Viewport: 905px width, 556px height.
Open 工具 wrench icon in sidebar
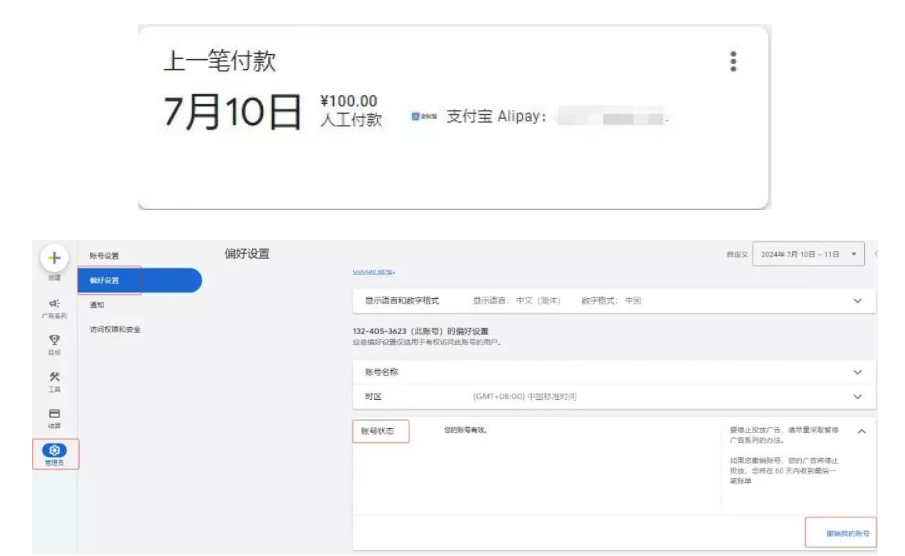pyautogui.click(x=54, y=376)
